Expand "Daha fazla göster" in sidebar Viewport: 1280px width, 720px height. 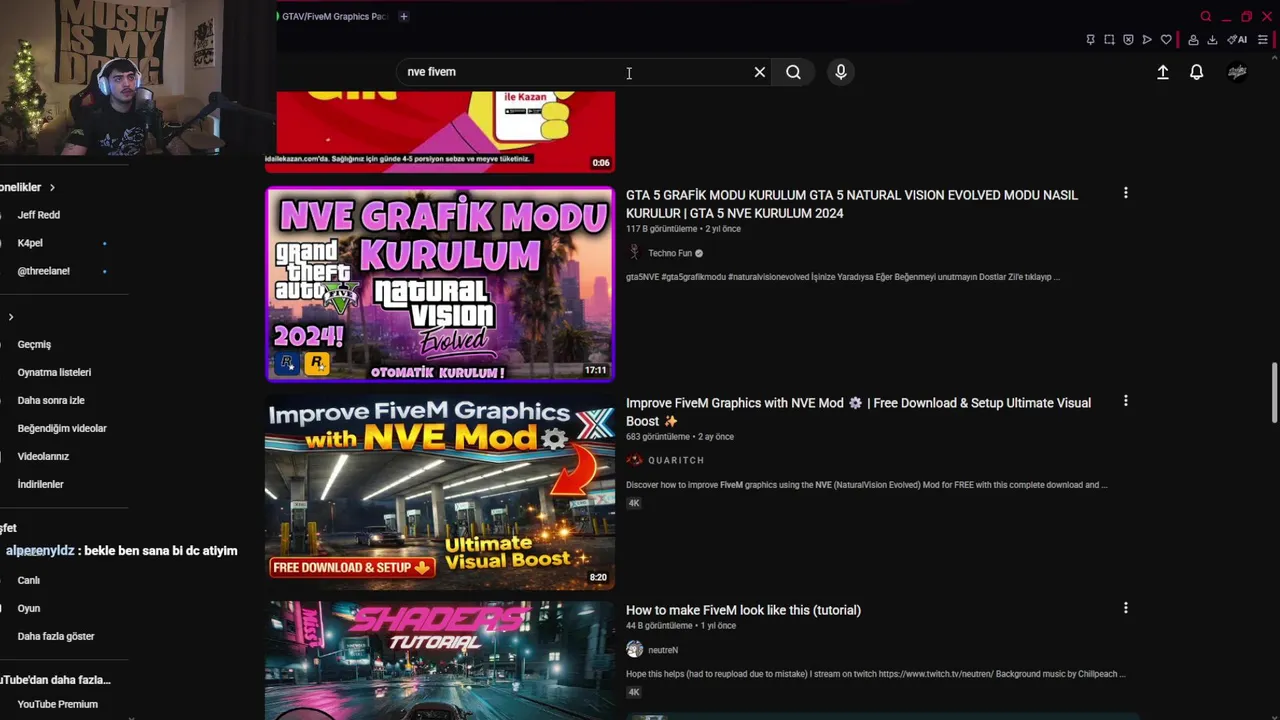point(56,636)
